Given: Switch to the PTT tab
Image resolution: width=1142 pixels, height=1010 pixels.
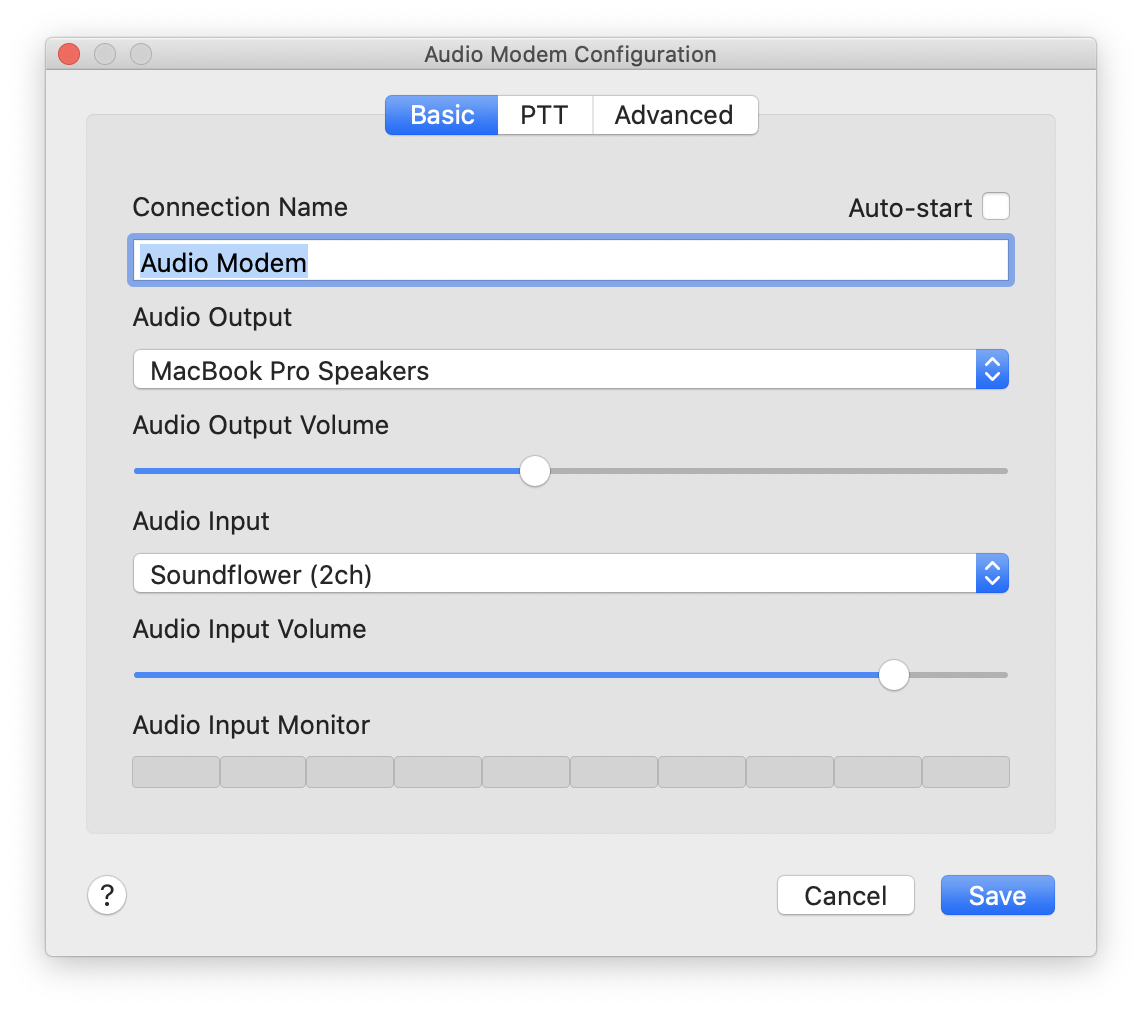Looking at the screenshot, I should pos(545,115).
